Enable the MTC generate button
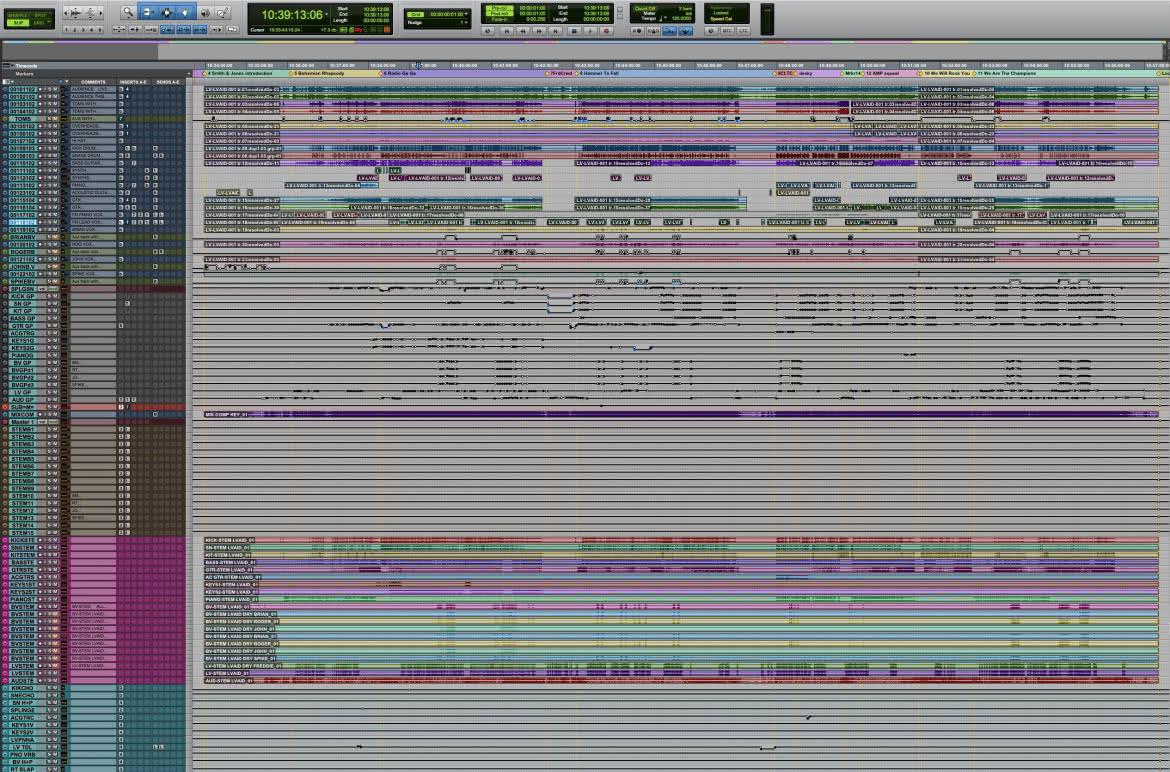The height and width of the screenshot is (772, 1170). tap(727, 31)
